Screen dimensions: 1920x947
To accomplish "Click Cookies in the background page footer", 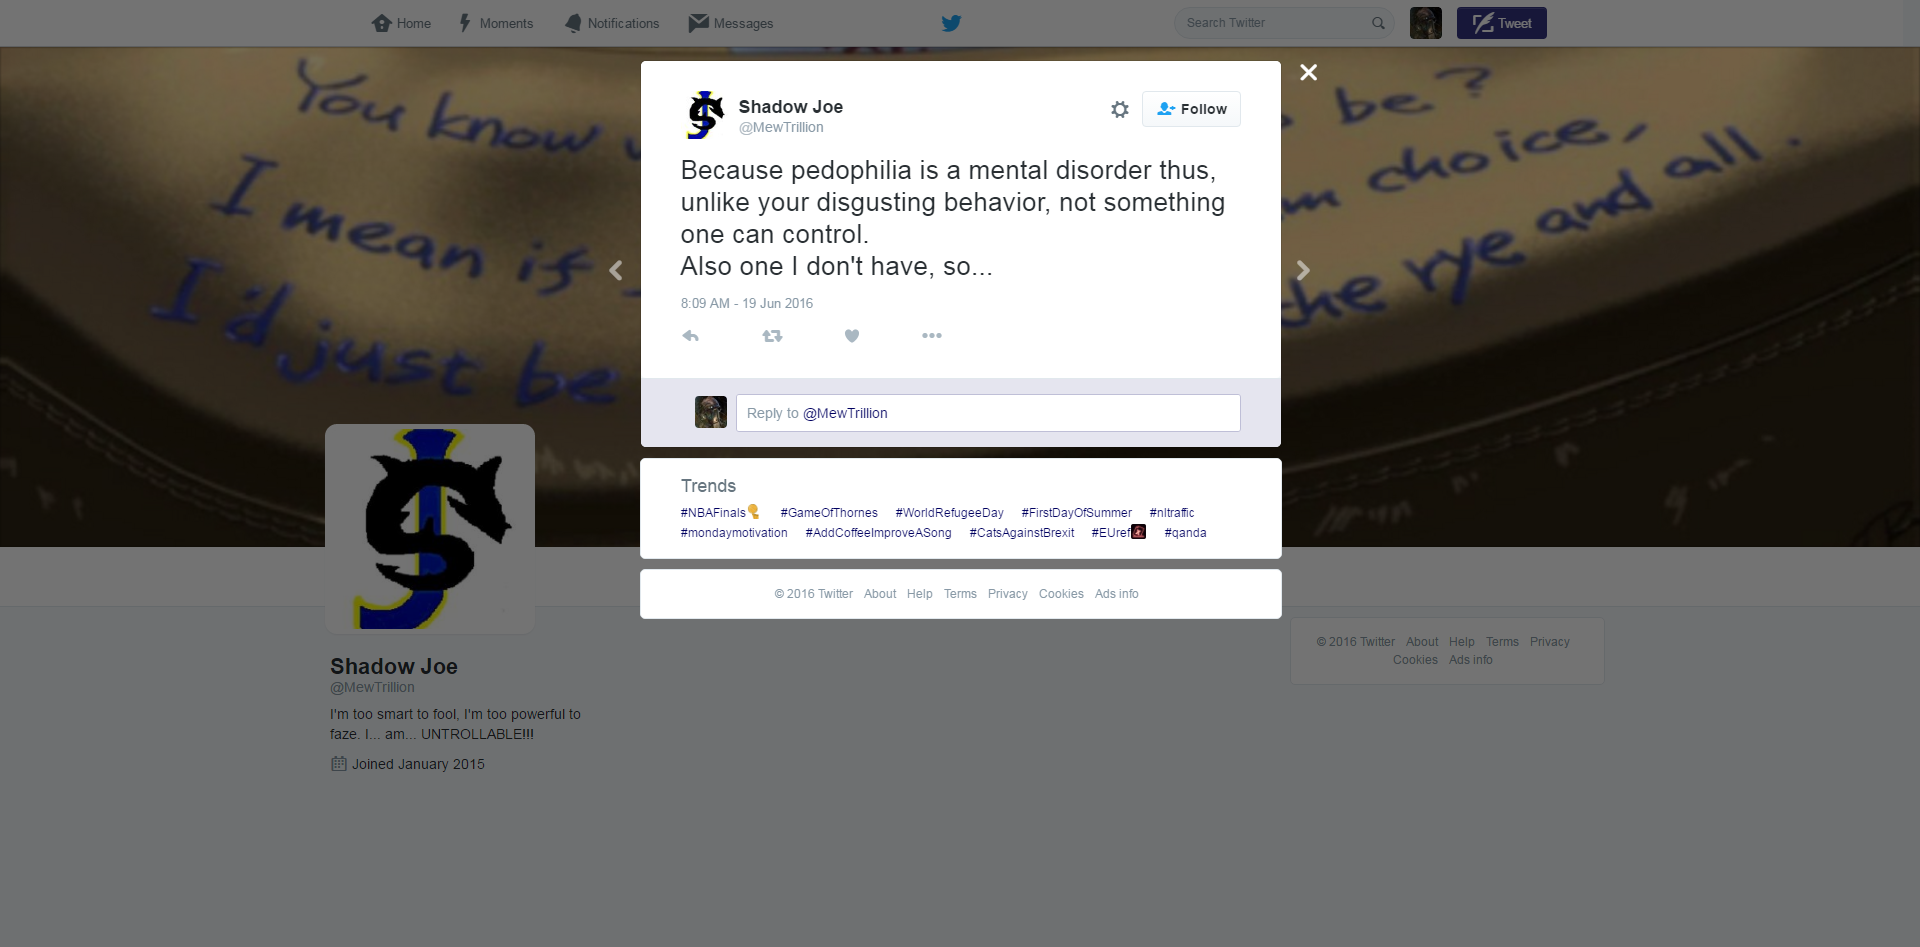I will [1415, 660].
